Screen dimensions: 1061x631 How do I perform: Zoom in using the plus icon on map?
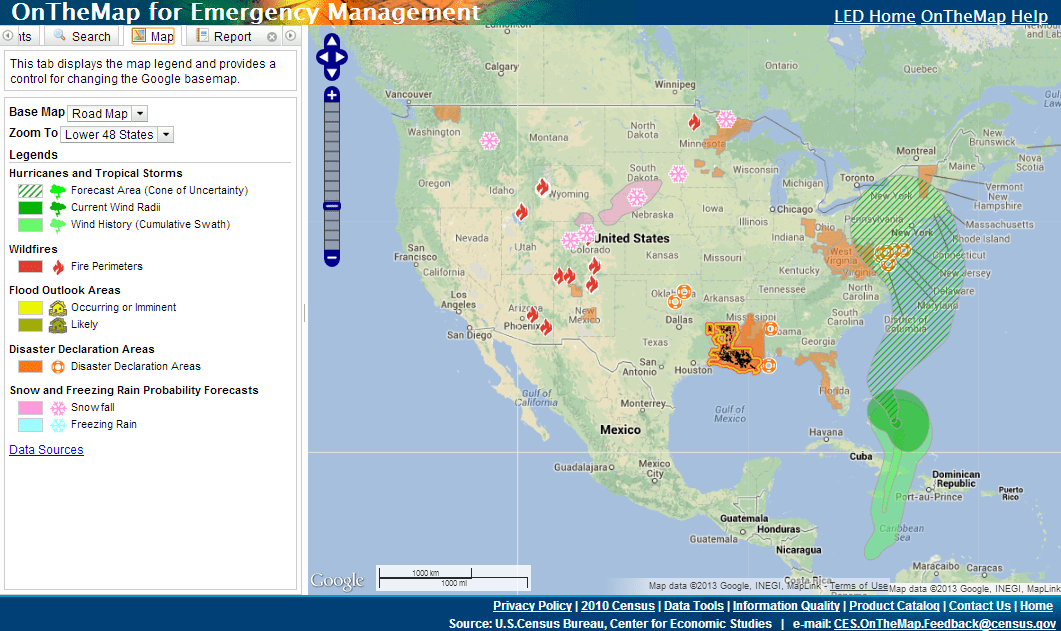point(331,94)
